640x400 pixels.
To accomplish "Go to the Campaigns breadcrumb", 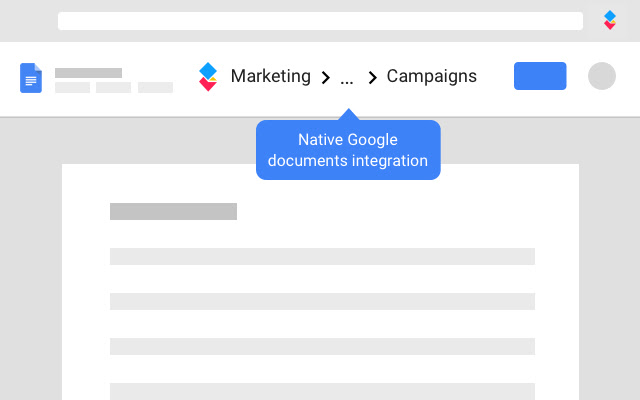I will click(x=431, y=76).
